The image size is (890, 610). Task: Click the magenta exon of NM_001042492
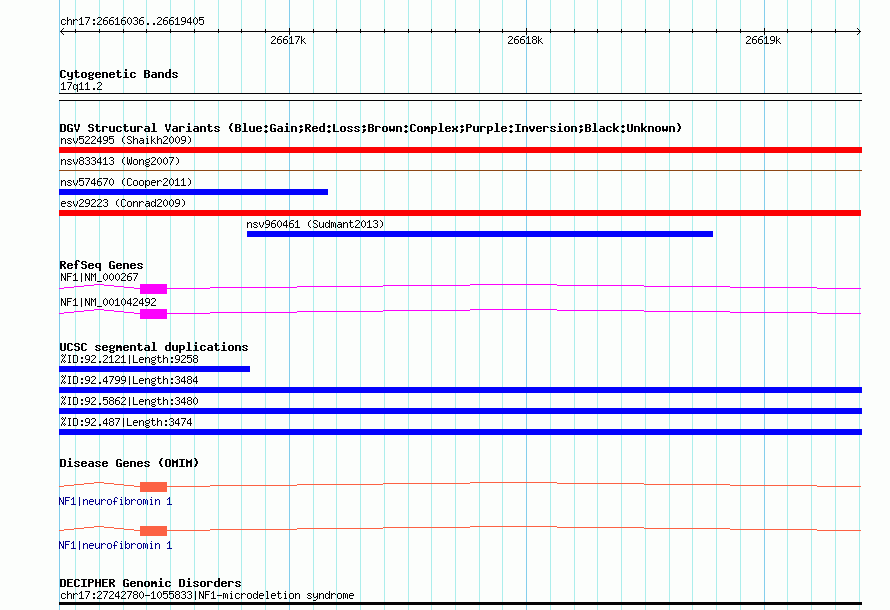(153, 314)
